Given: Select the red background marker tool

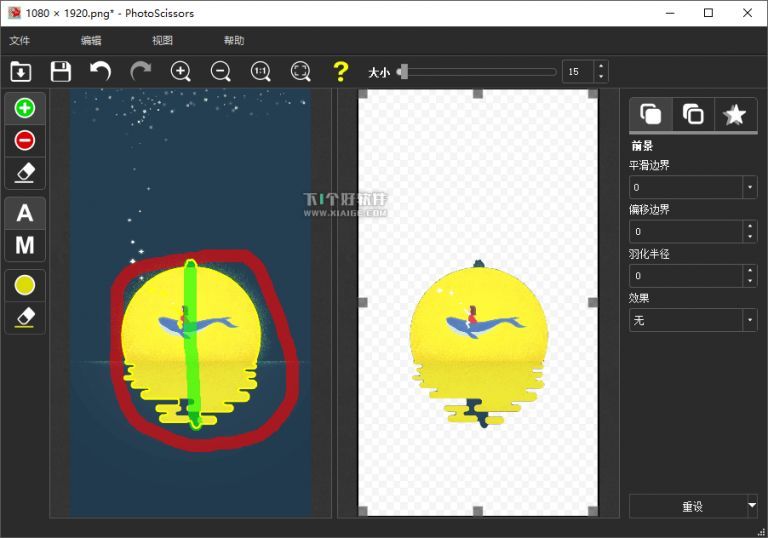Looking at the screenshot, I should [25, 140].
